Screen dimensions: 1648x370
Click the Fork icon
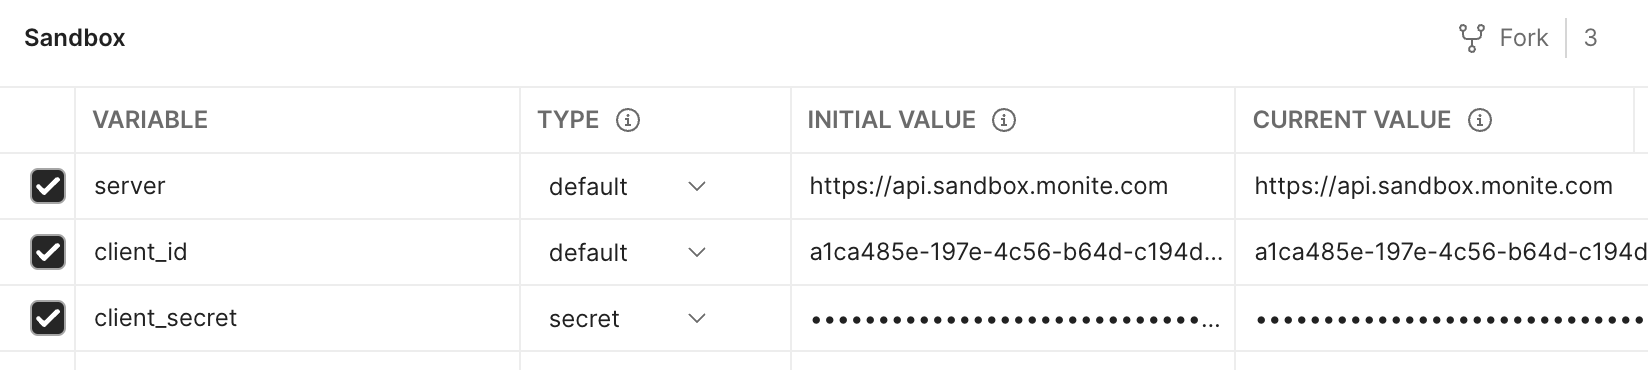(x=1471, y=38)
